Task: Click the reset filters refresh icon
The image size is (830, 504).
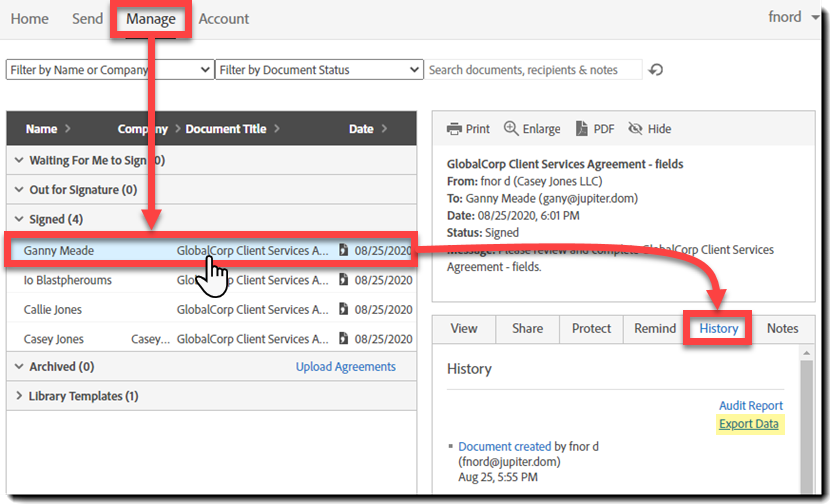Action: (656, 70)
